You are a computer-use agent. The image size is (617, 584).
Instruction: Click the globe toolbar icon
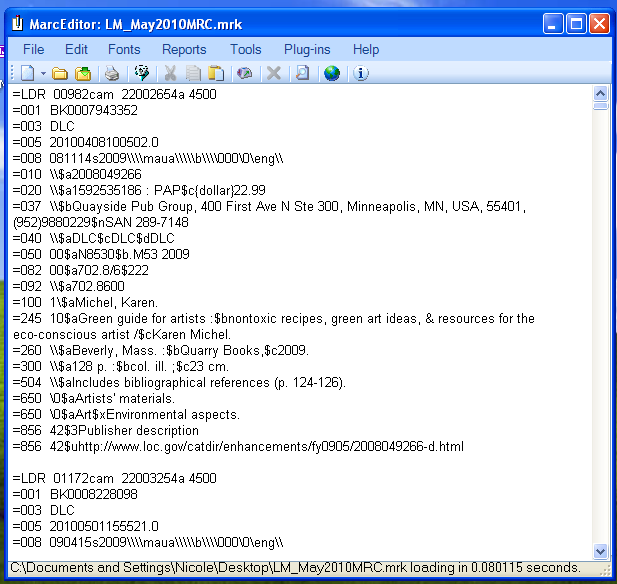332,73
